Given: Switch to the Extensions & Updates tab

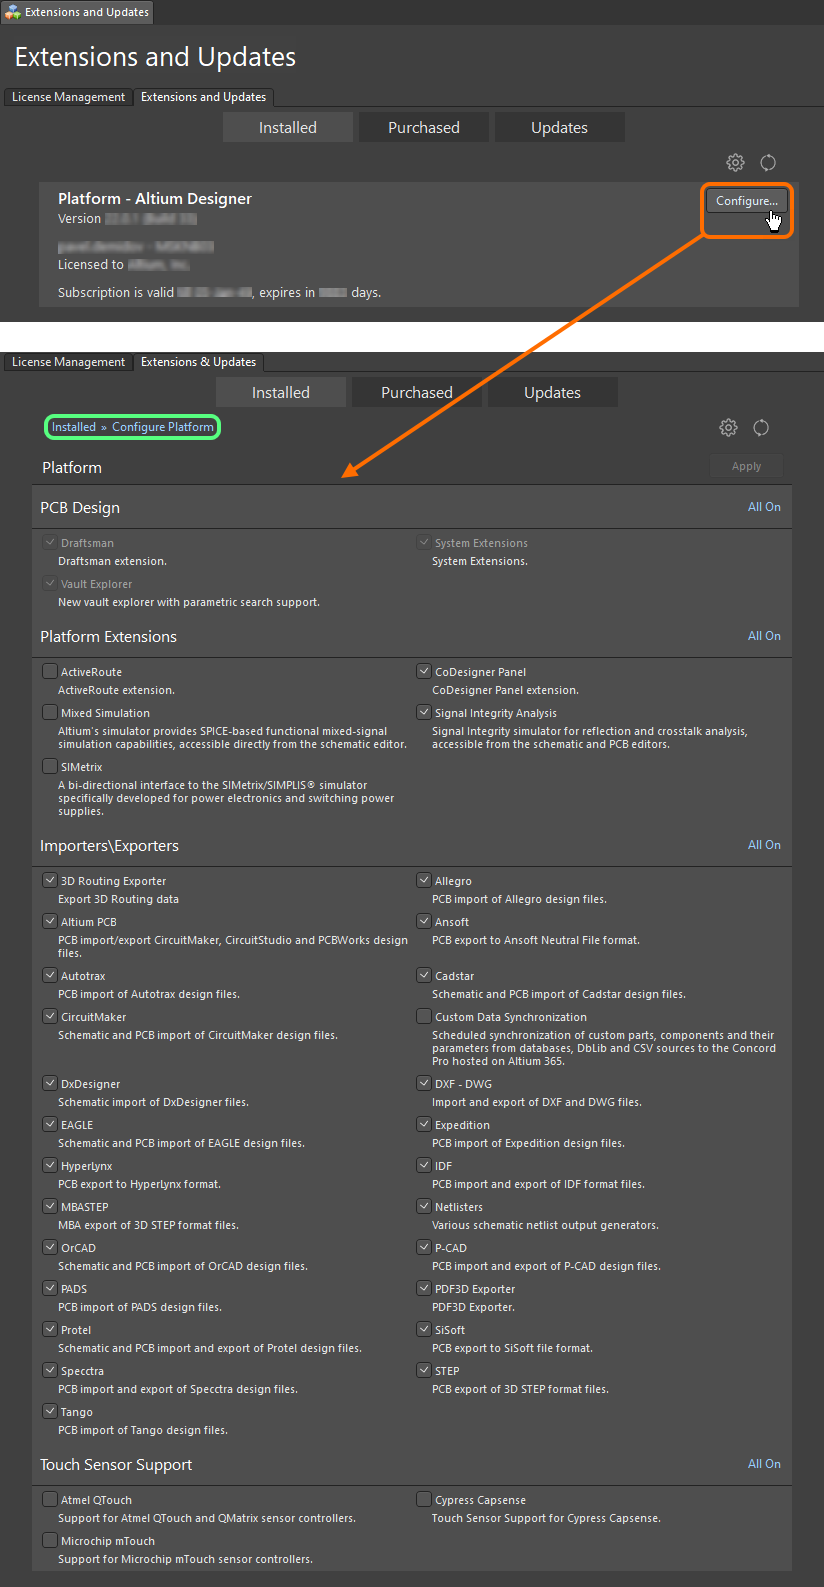Looking at the screenshot, I should point(198,362).
